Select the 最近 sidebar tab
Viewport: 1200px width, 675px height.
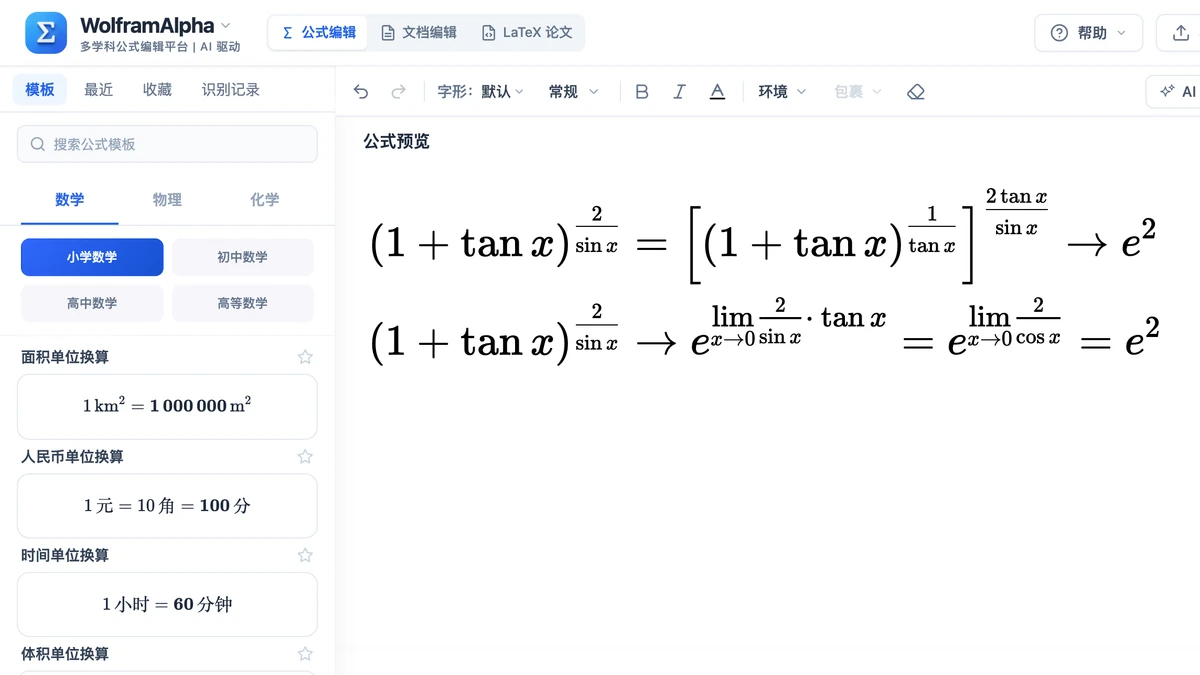click(x=98, y=90)
